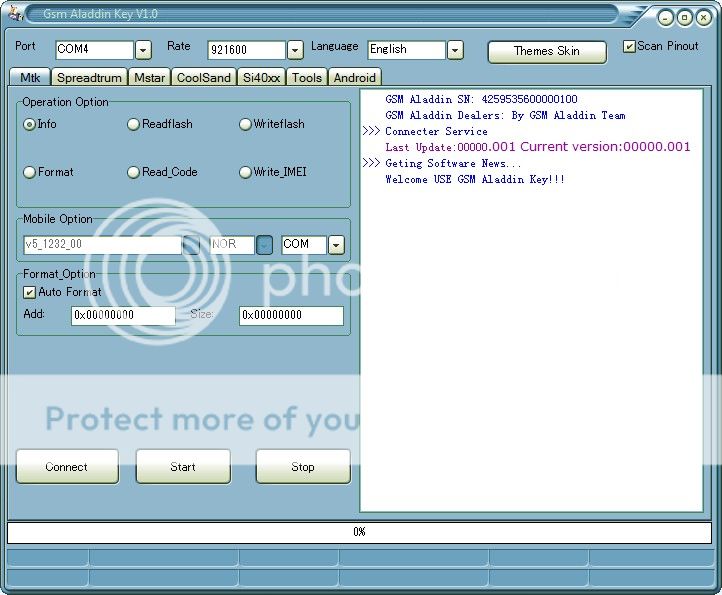Minimize the Gsm Aladdin Key window
Viewport: 722px width, 595px height.
(x=665, y=18)
